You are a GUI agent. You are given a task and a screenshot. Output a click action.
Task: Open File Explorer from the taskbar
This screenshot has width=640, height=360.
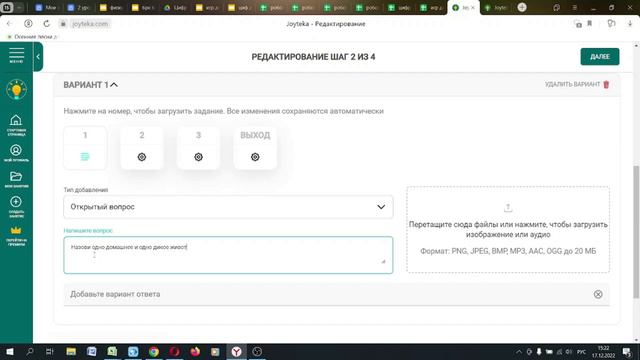coord(71,351)
